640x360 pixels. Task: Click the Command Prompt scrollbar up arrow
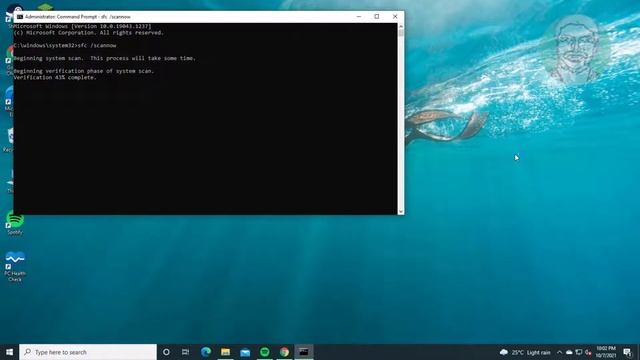coord(401,26)
